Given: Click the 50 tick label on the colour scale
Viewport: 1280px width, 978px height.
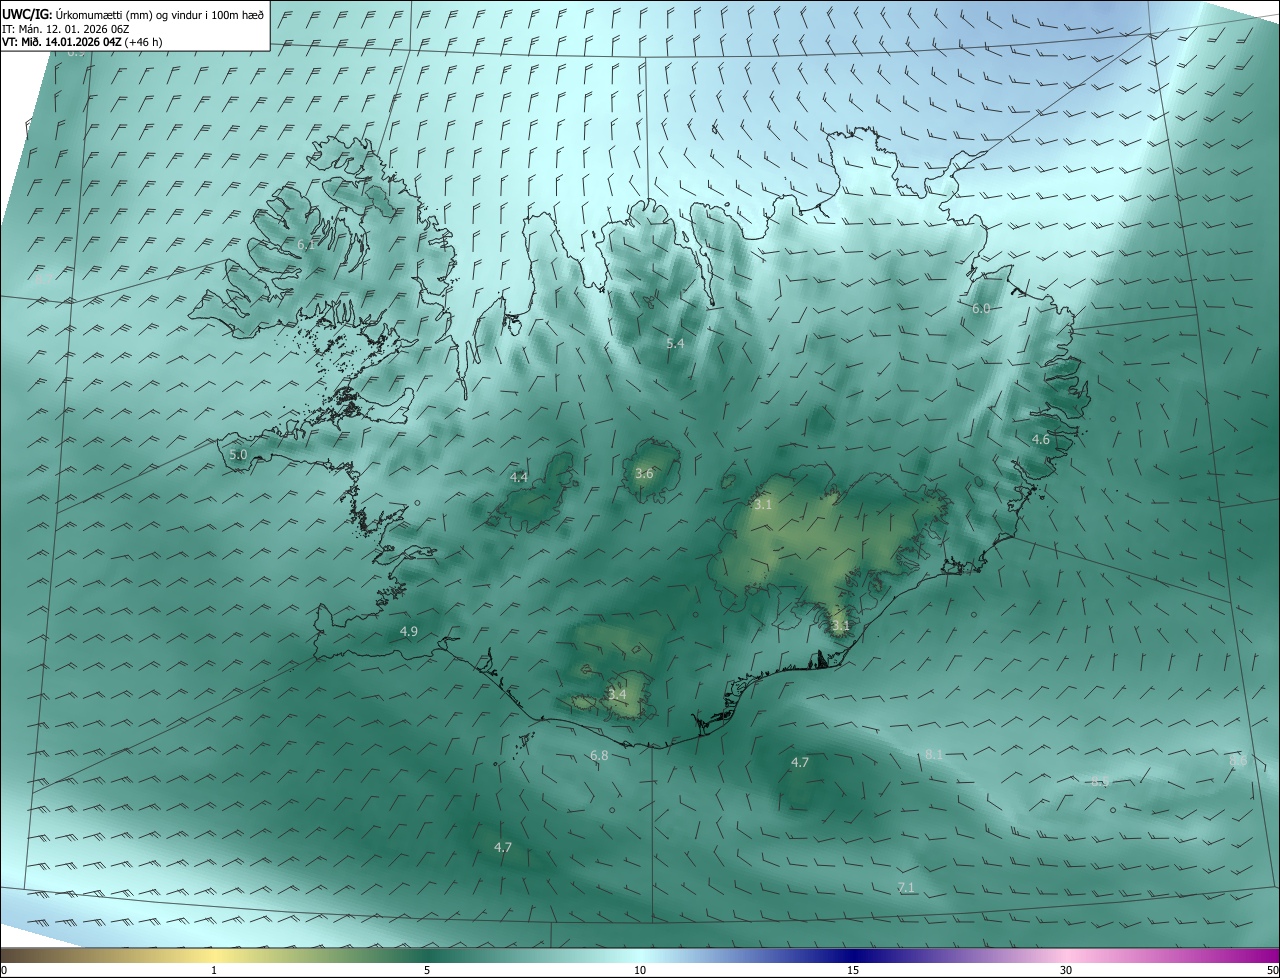Looking at the screenshot, I should coord(1272,971).
